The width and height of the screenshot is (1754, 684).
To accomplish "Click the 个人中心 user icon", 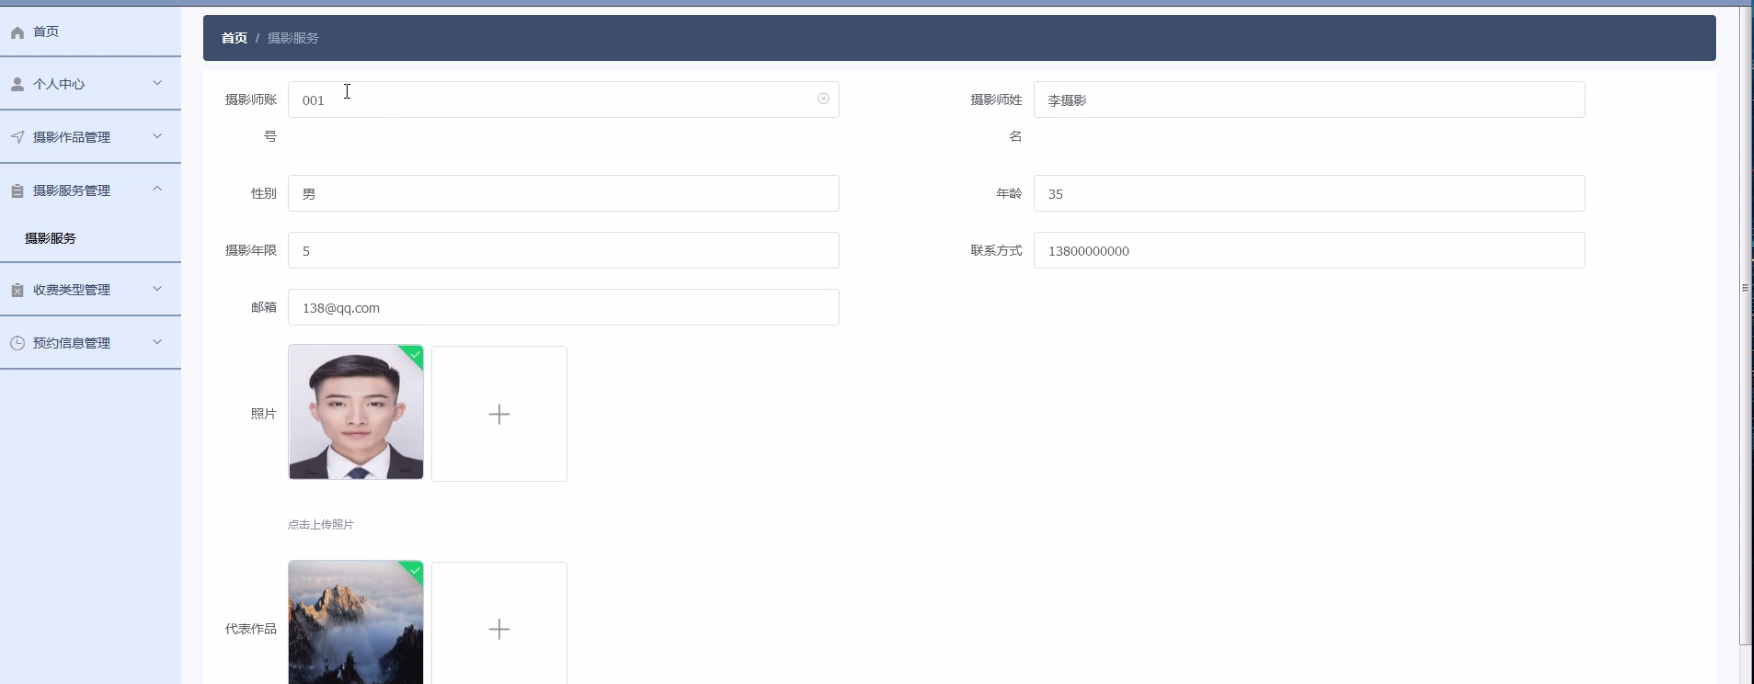I will (17, 85).
